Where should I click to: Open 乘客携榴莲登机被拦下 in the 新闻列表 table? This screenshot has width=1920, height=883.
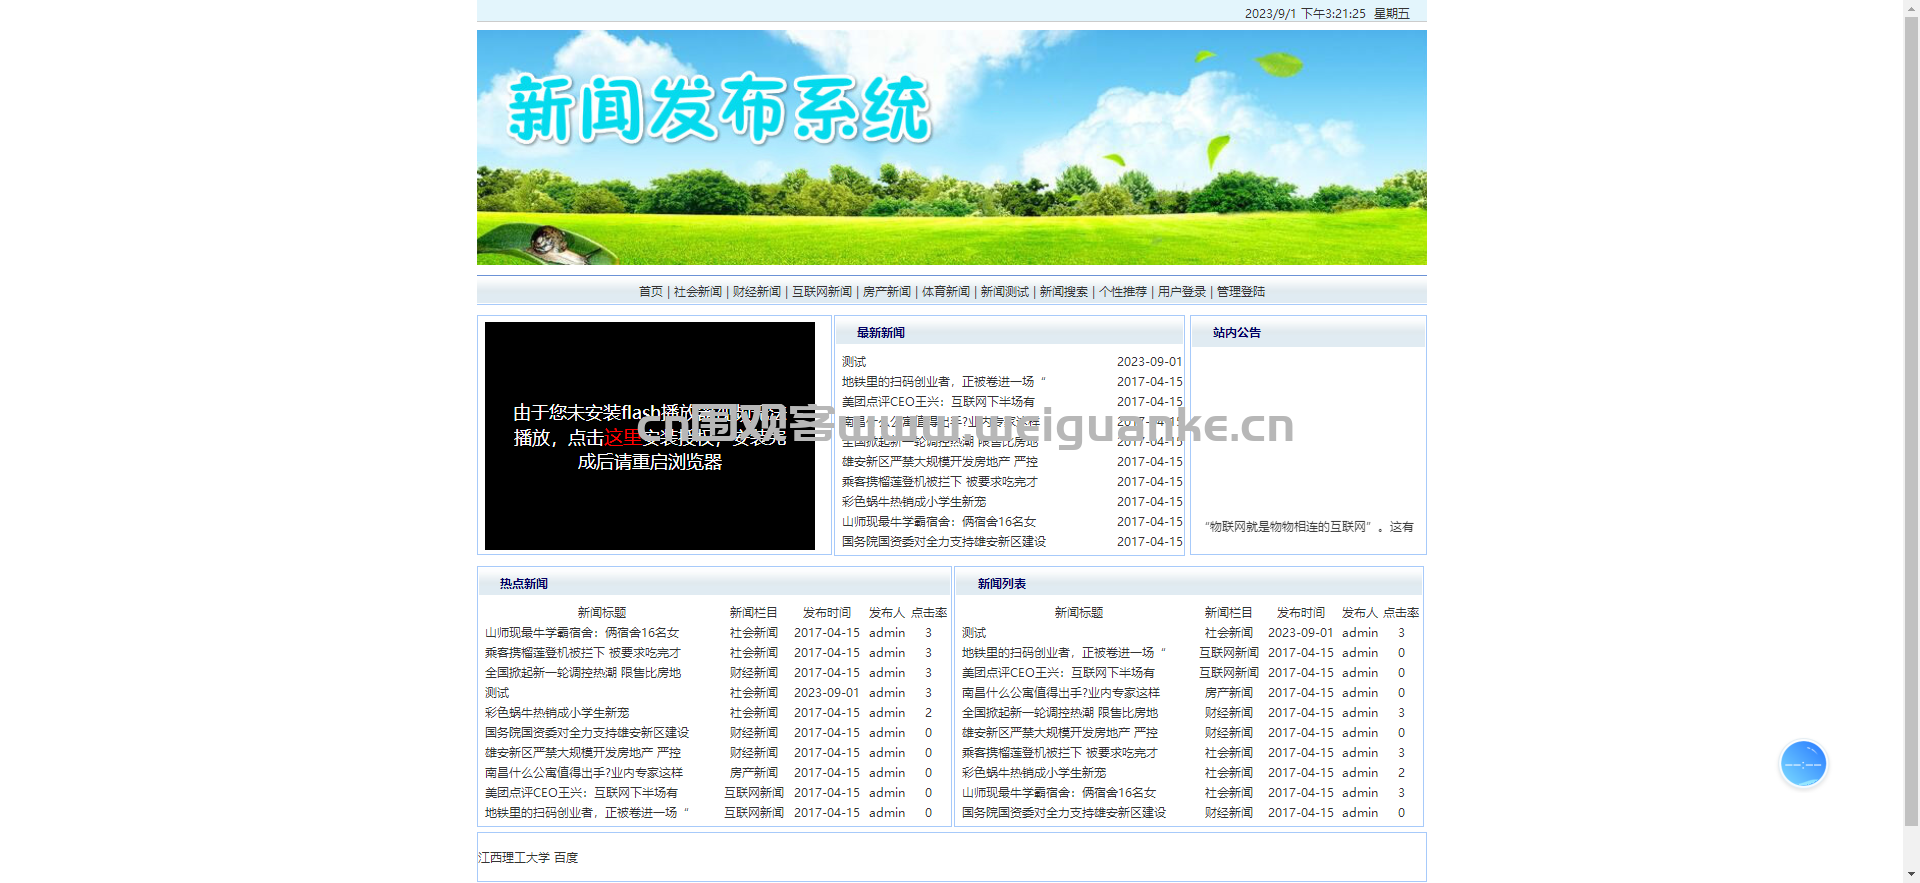click(x=1060, y=753)
